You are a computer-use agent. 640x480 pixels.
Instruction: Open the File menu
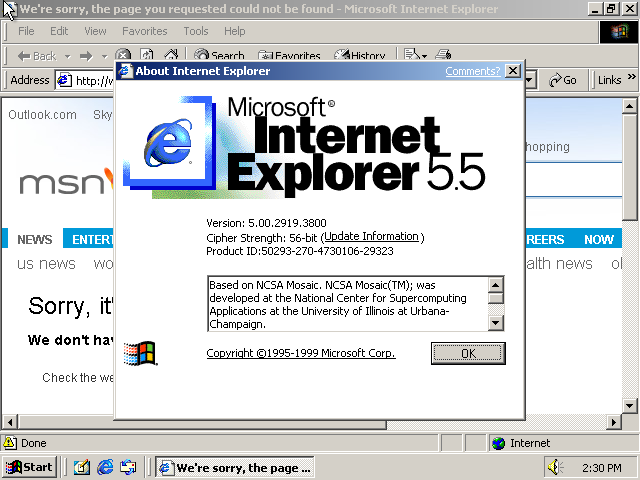coord(26,31)
